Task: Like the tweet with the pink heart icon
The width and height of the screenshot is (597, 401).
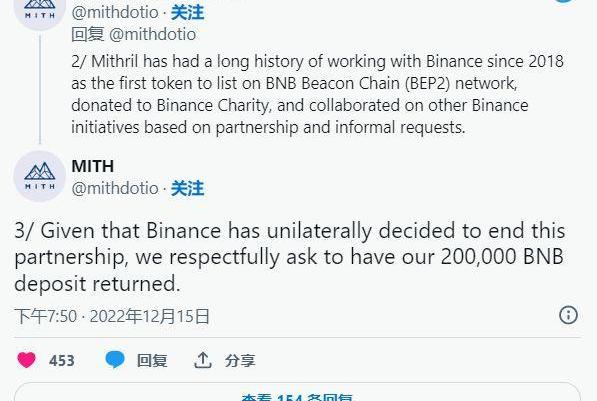Action: (26, 360)
